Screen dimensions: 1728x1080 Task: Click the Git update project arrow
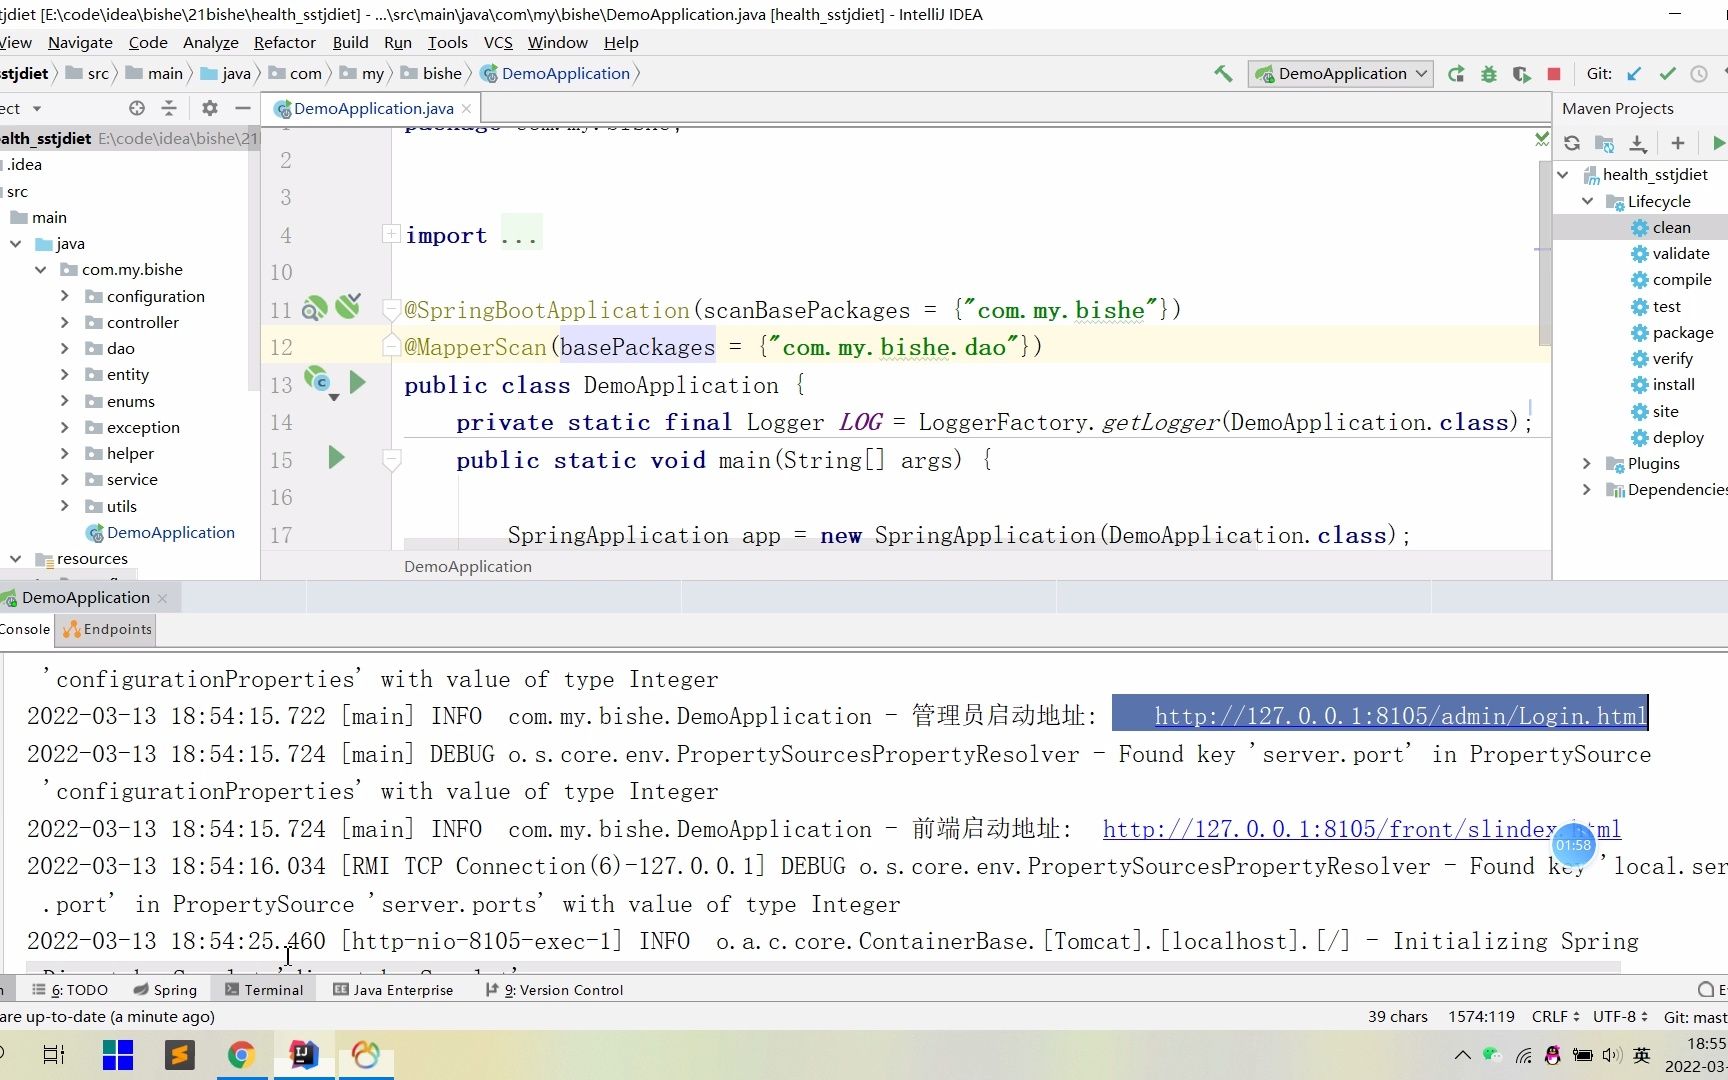[x=1634, y=74]
